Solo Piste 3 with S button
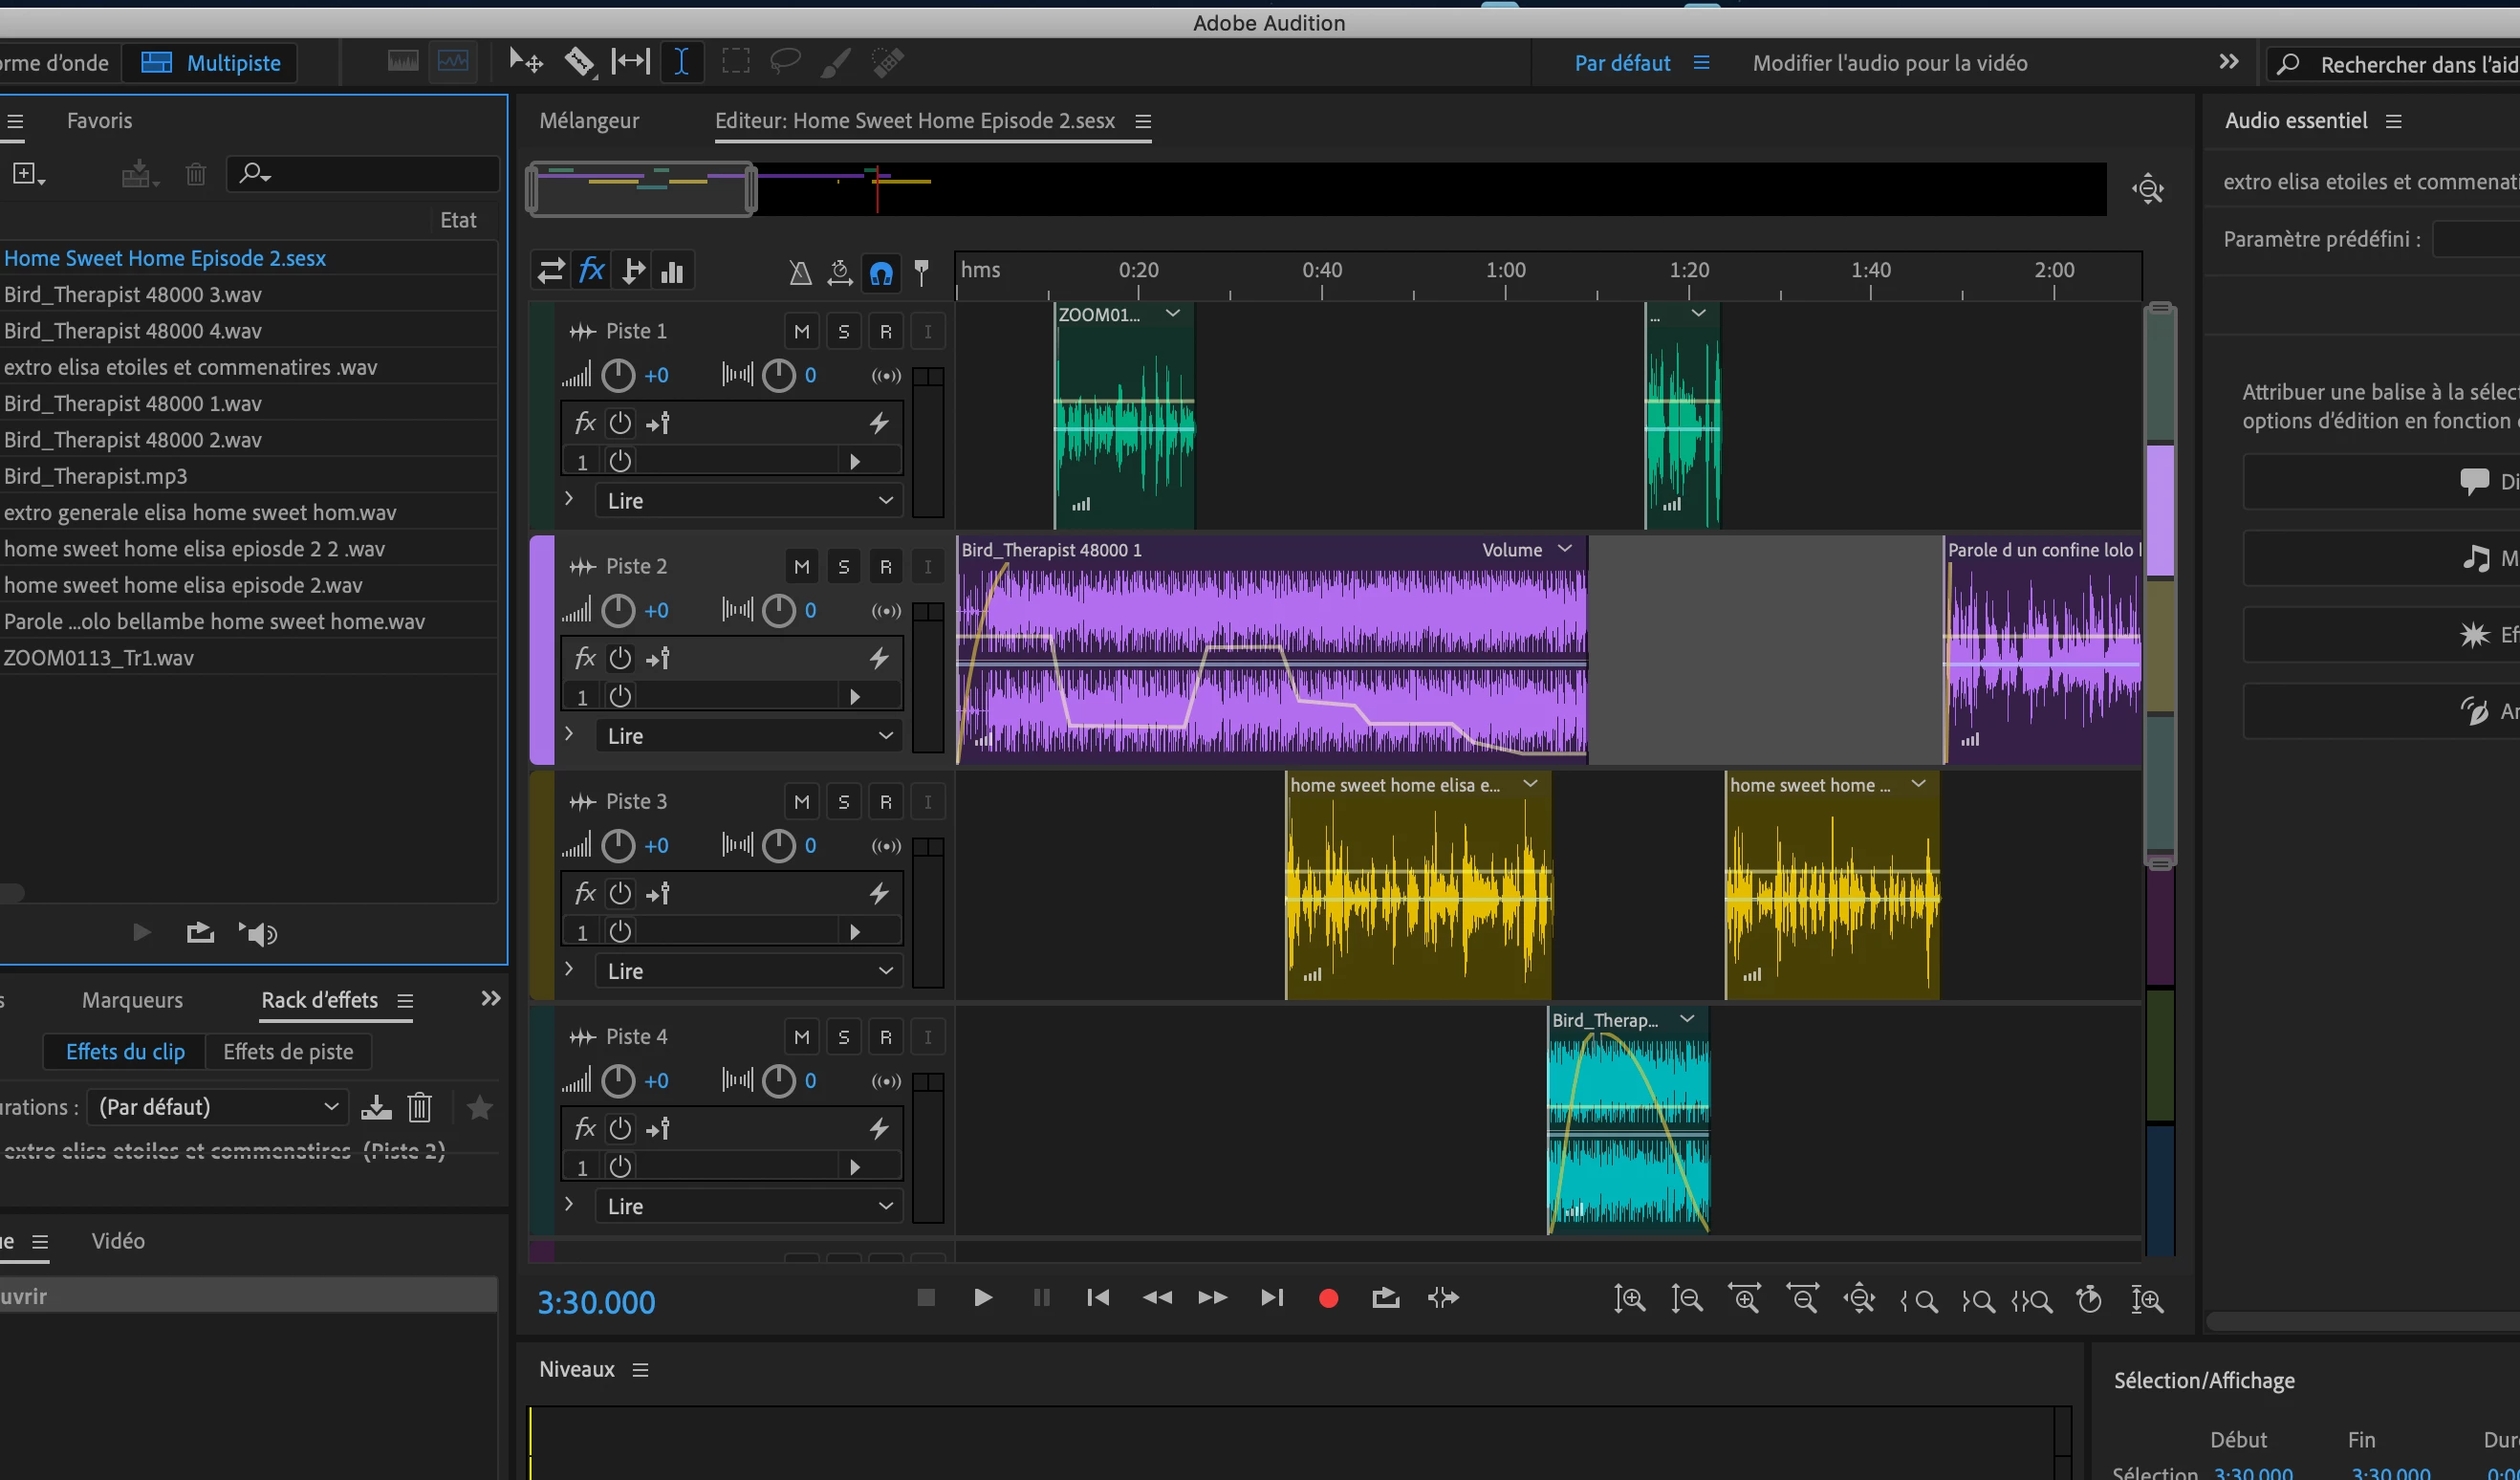This screenshot has width=2520, height=1480. pos(843,802)
